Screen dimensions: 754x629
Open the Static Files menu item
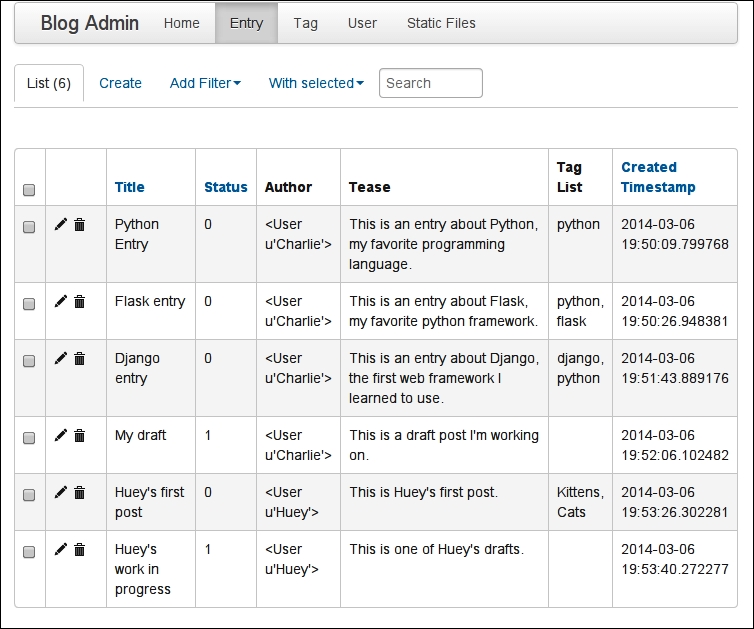[x=441, y=23]
